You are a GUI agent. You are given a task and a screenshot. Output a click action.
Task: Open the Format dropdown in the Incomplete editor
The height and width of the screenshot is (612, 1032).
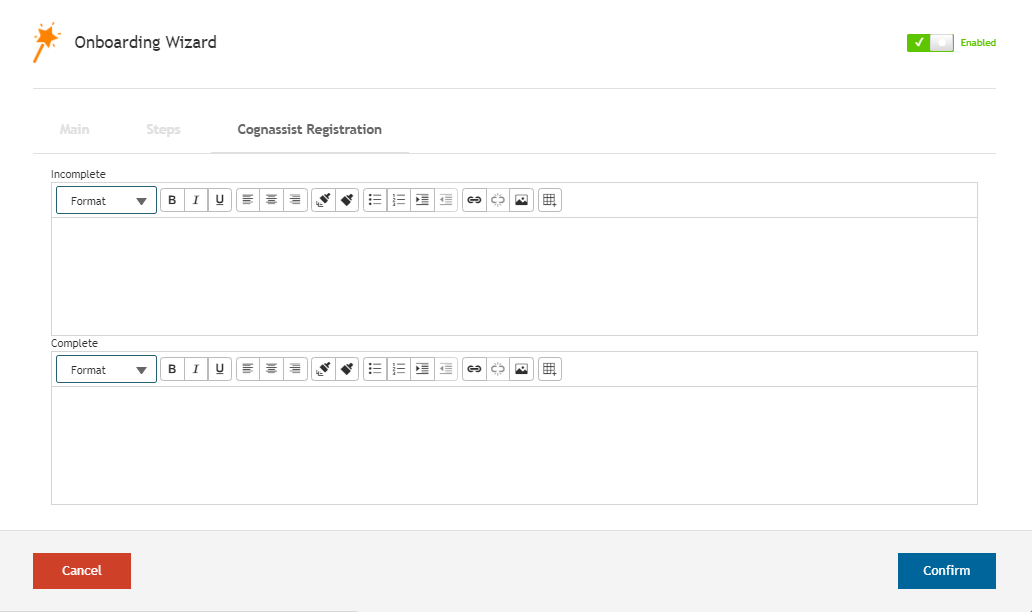pyautogui.click(x=106, y=201)
